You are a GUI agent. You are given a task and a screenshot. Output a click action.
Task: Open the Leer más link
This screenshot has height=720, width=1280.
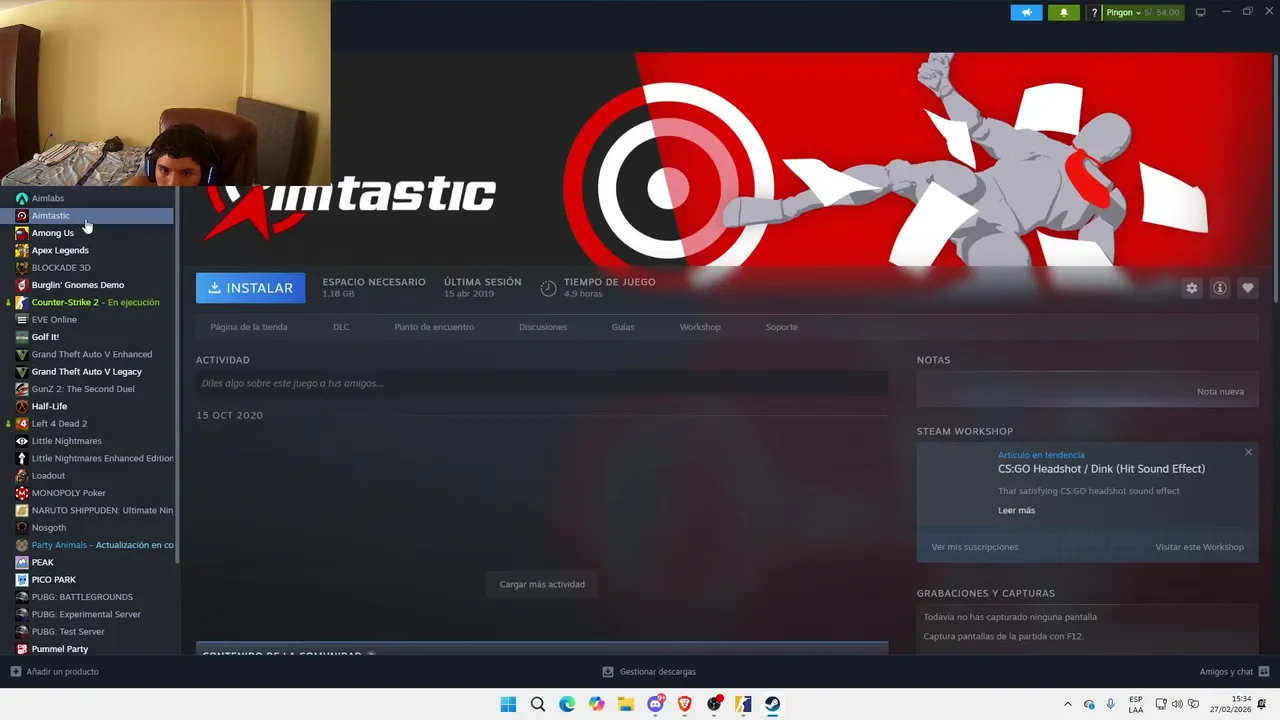tap(1016, 510)
